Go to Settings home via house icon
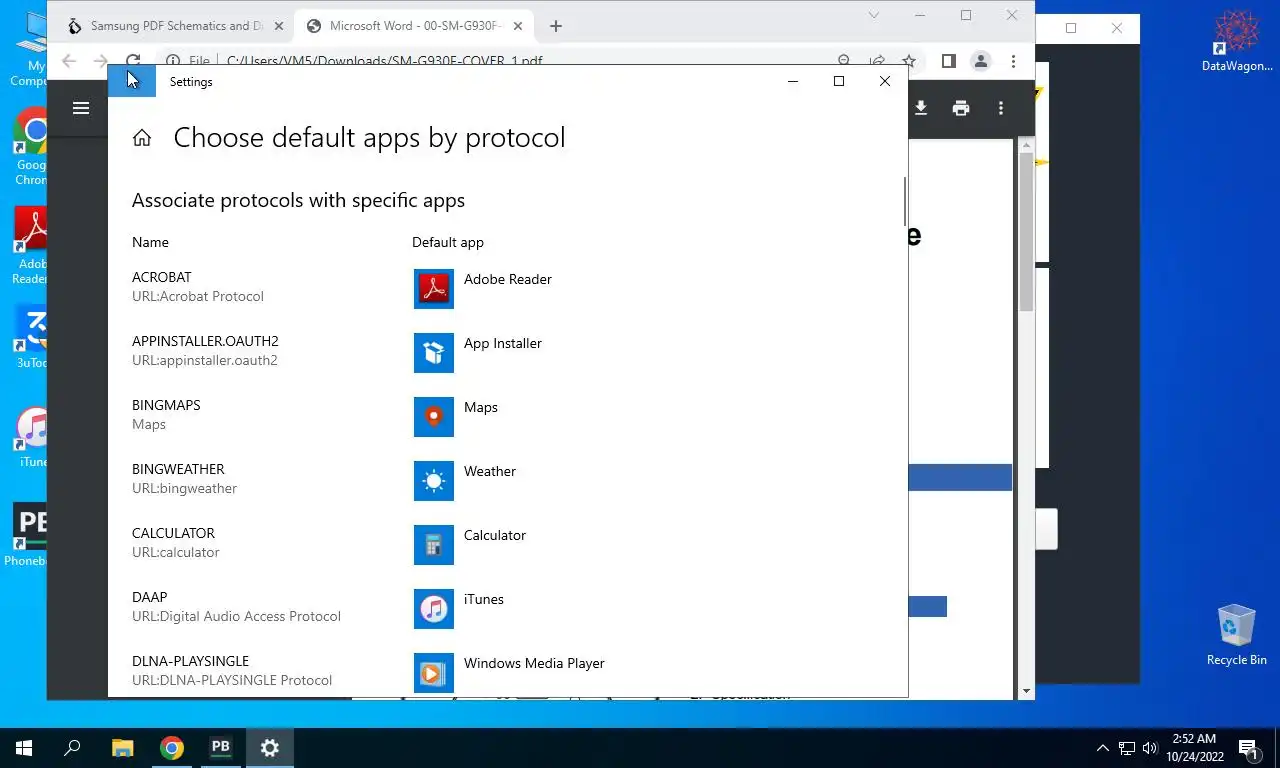 pos(142,138)
